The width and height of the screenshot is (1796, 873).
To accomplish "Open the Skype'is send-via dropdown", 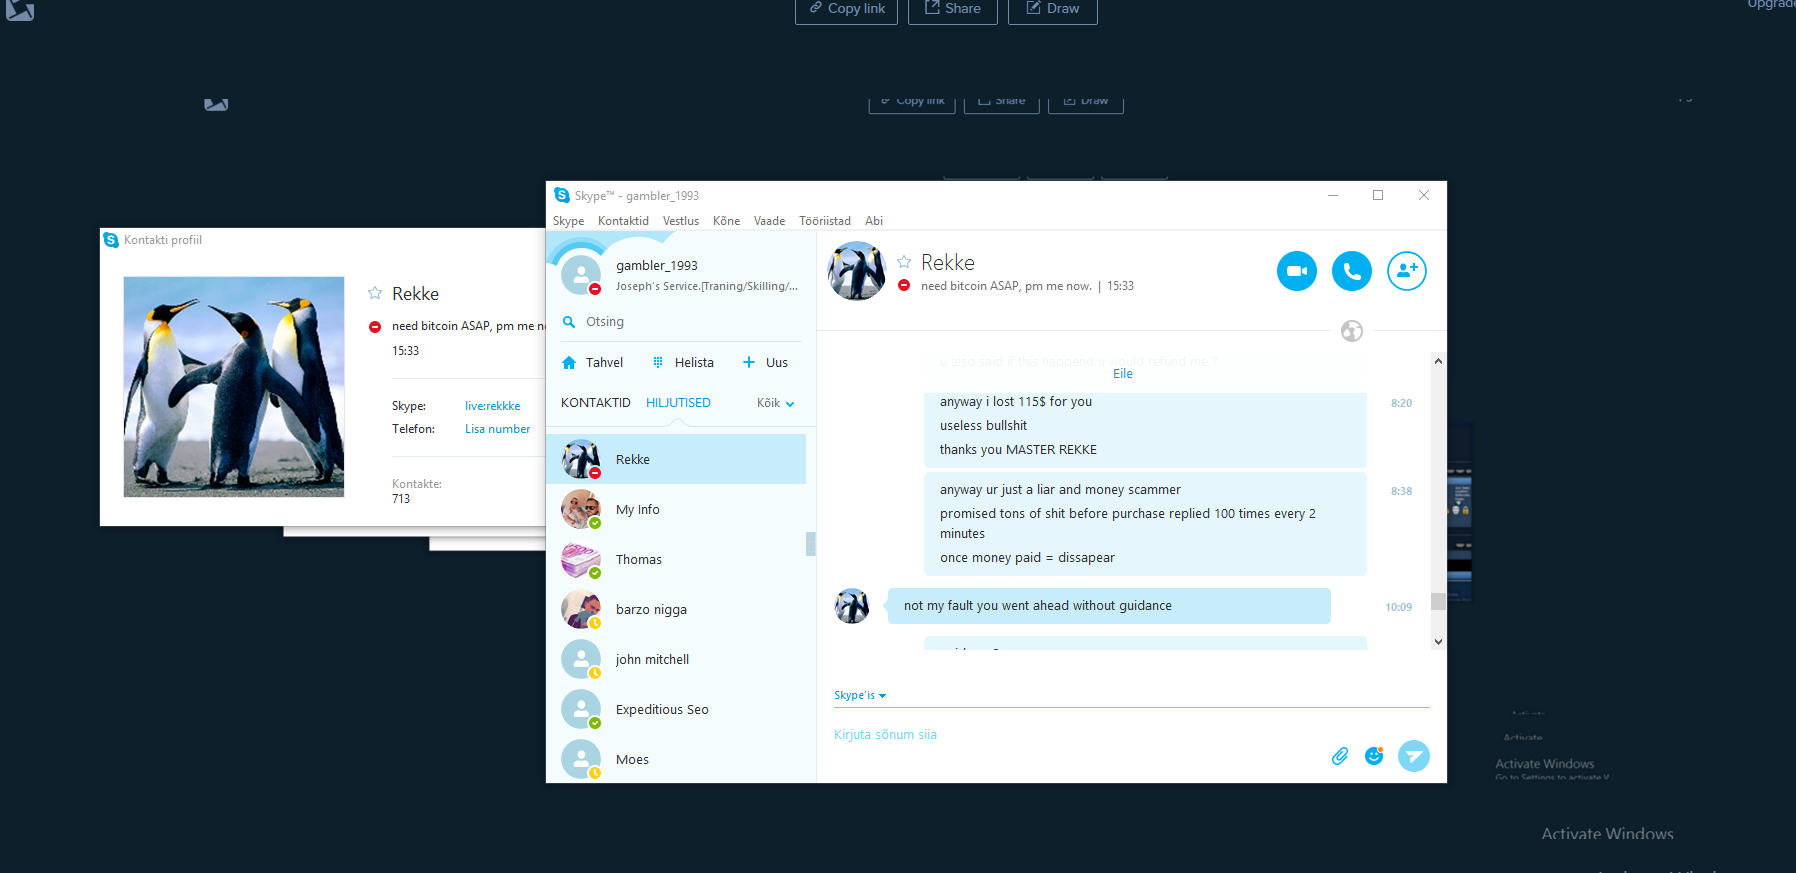I will coord(860,695).
